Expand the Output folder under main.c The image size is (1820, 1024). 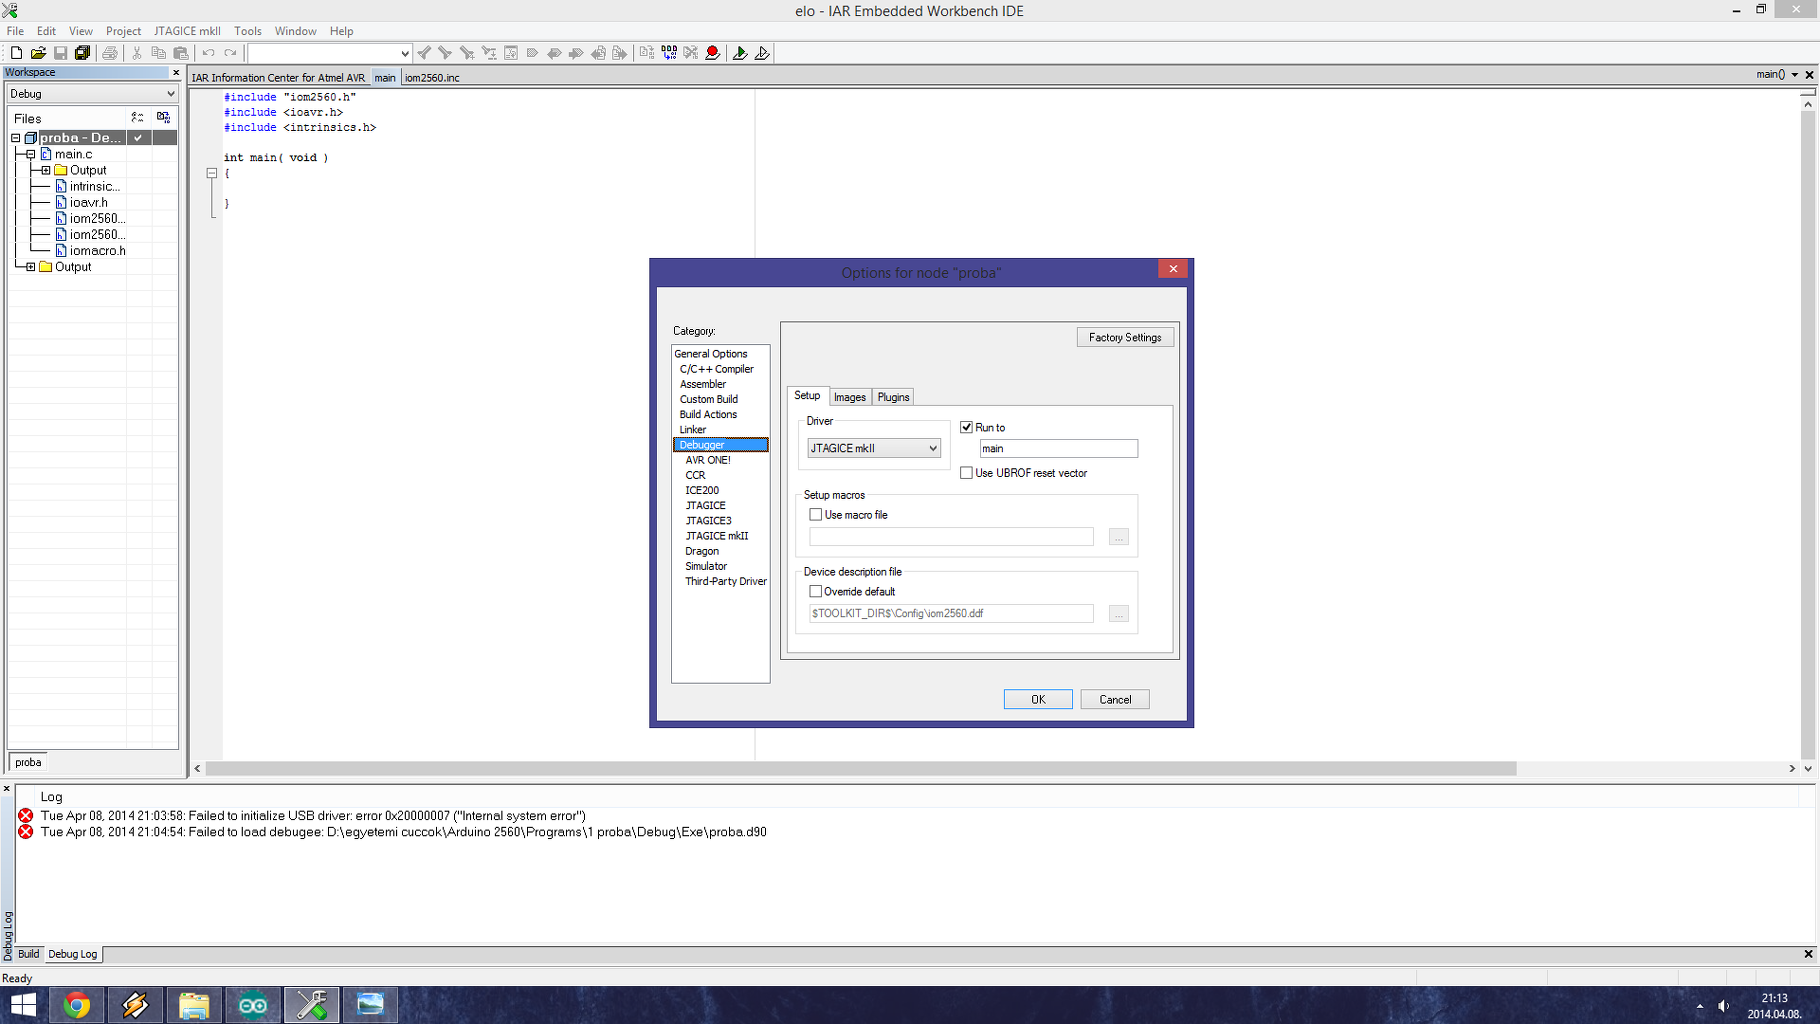[x=46, y=170]
